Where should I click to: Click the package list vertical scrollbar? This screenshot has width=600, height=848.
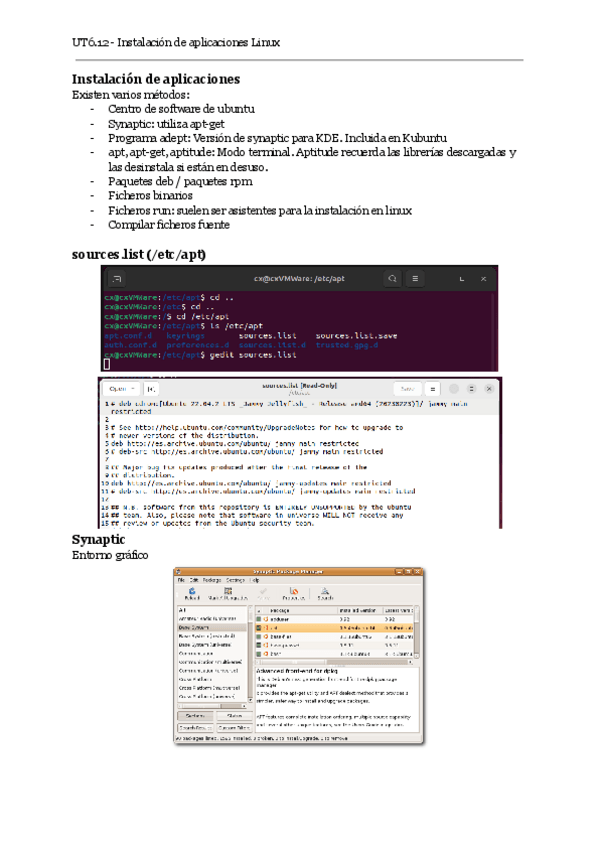417,632
